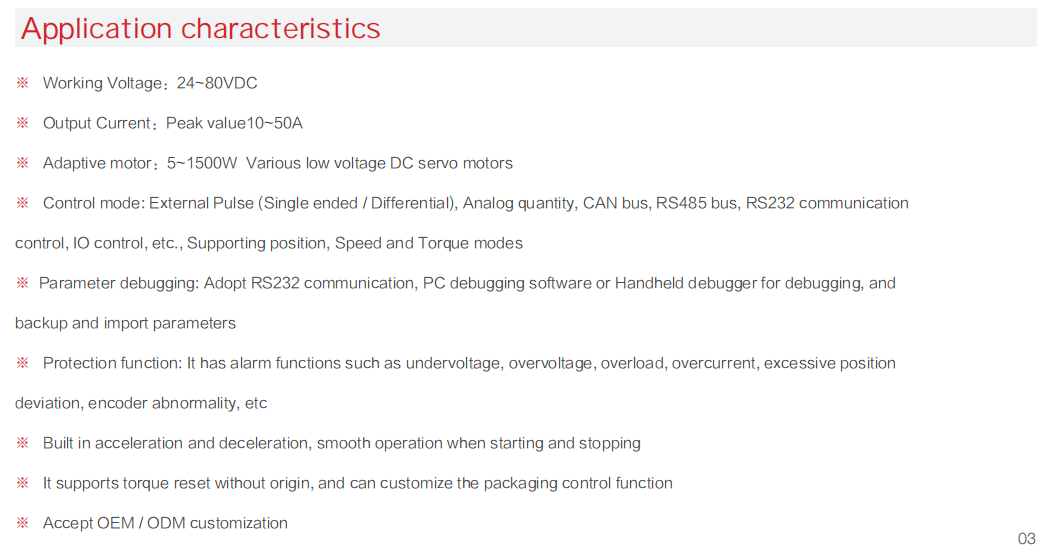Click the Speed and Torque modes text

428,243
